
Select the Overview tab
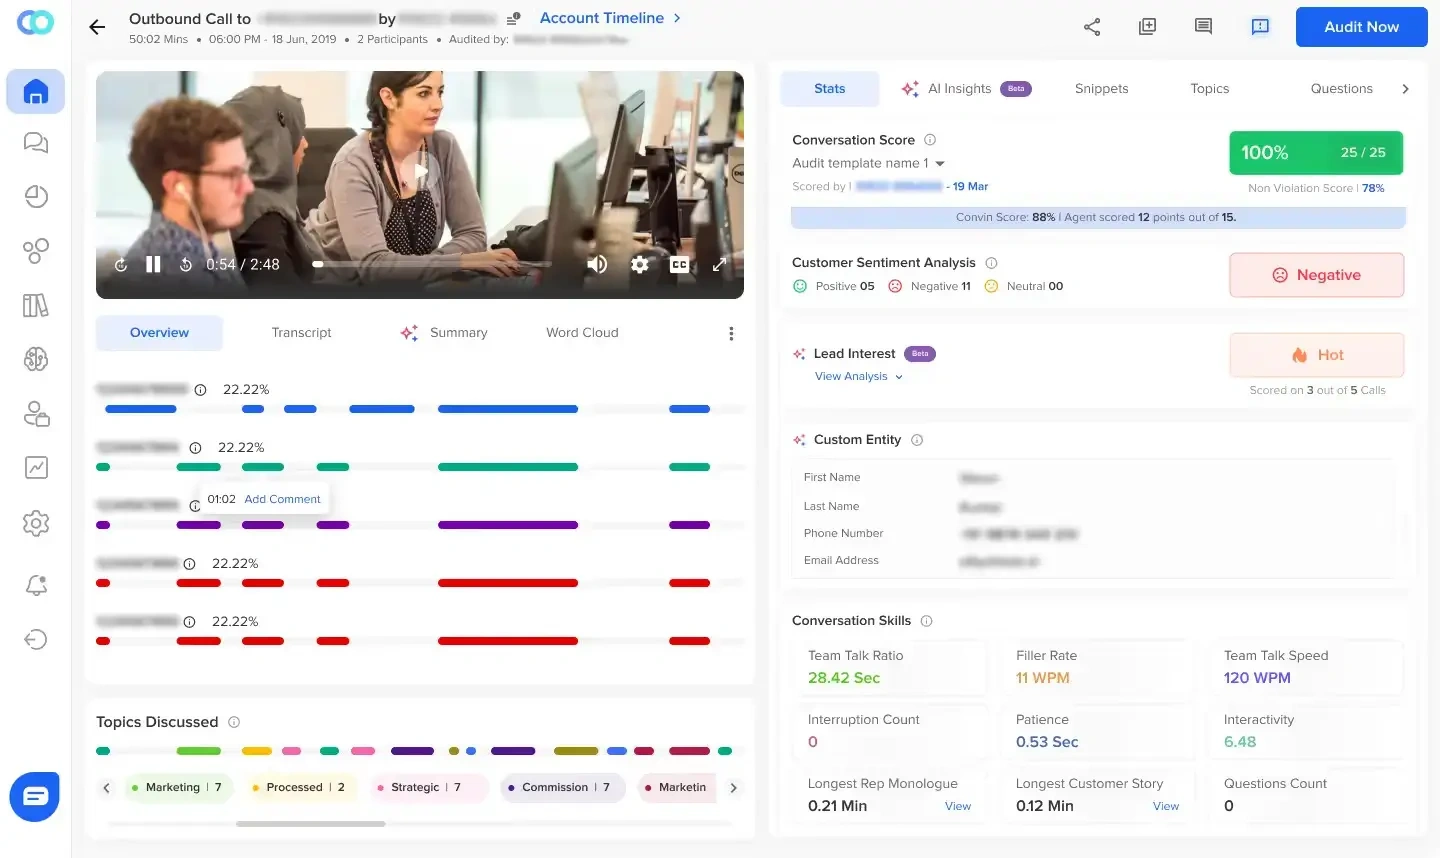(x=159, y=333)
